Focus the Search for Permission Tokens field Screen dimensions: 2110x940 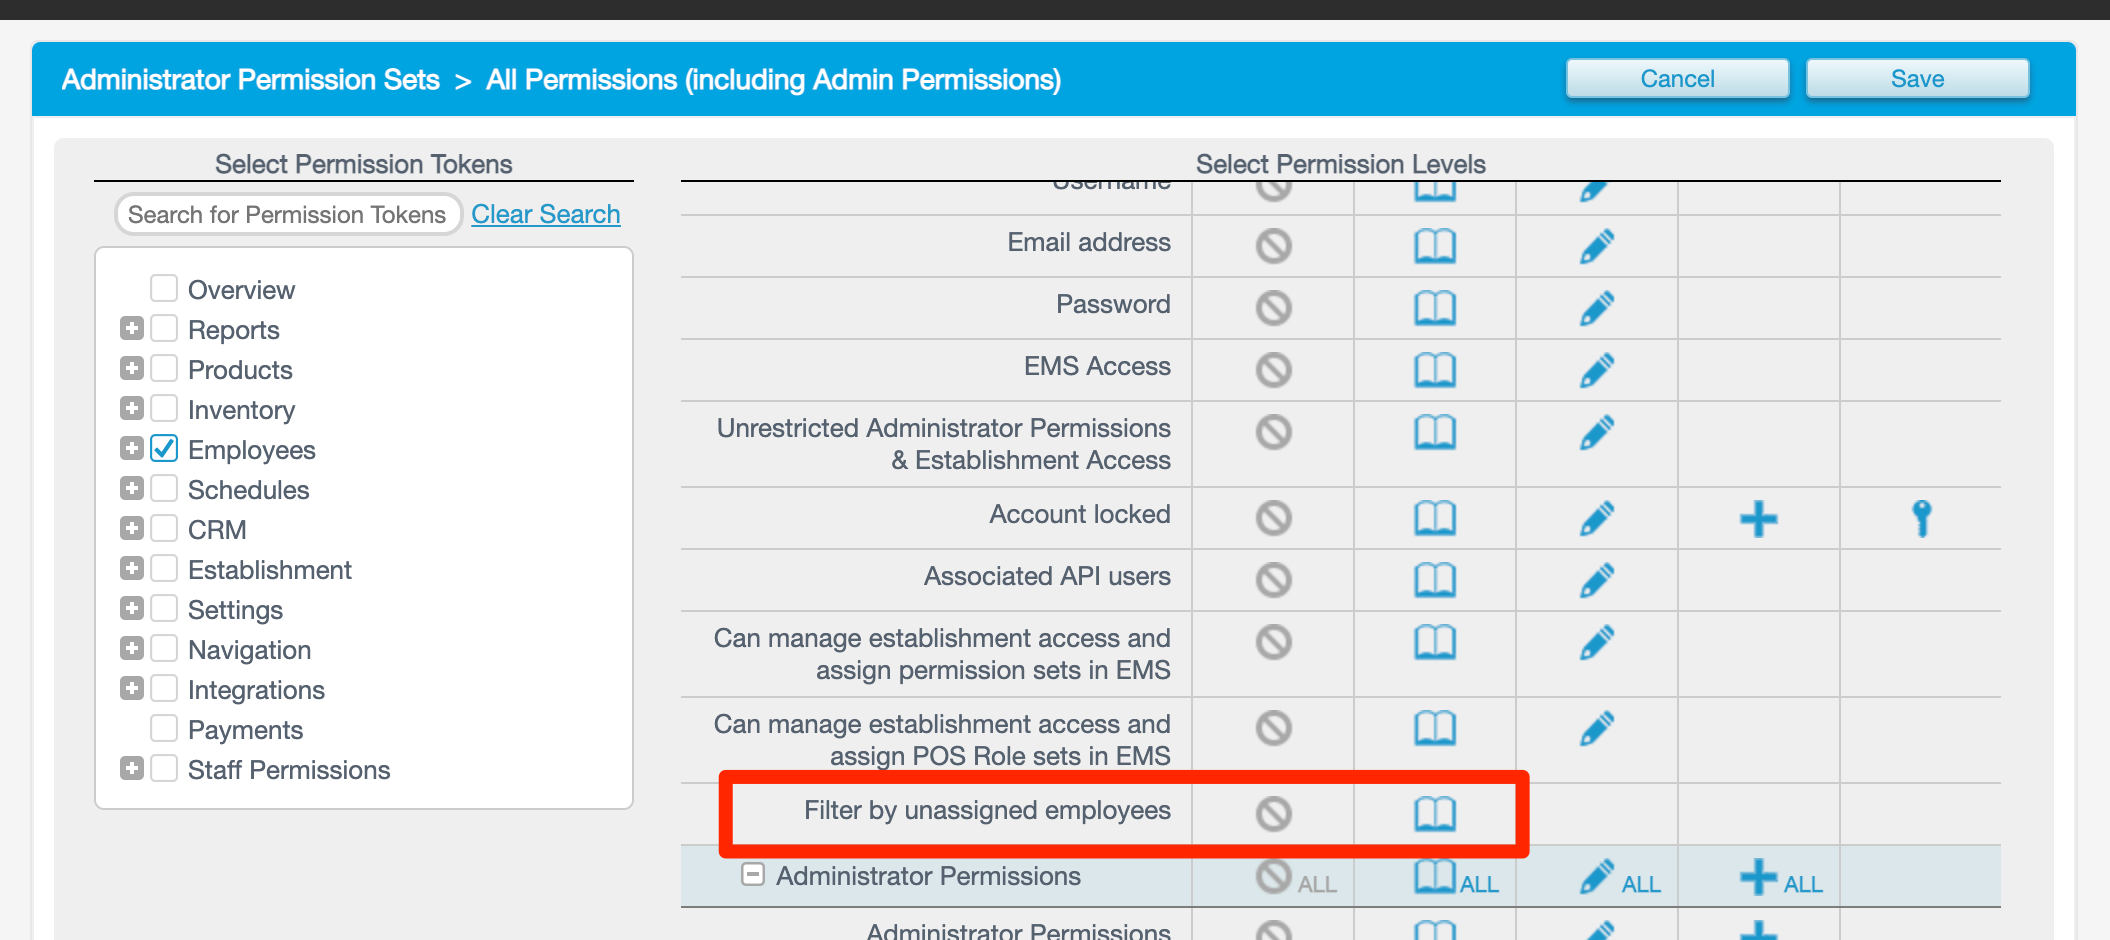287,214
